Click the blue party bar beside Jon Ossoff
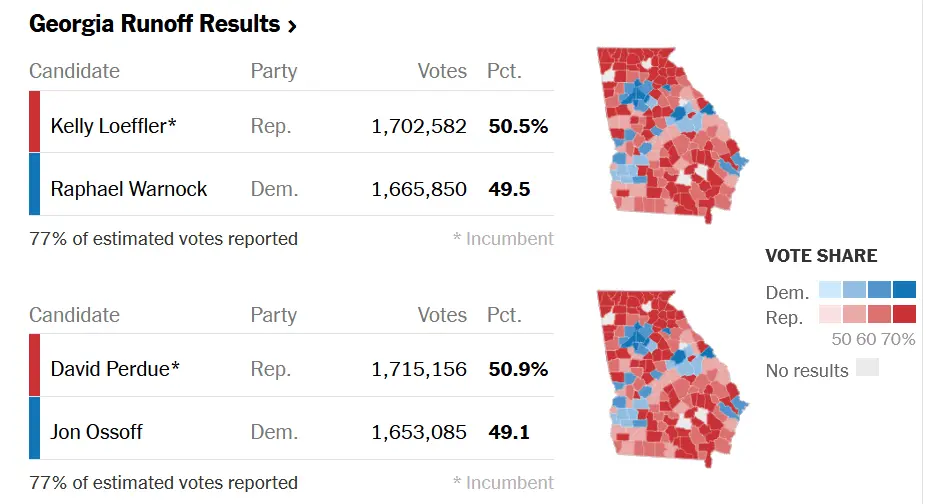This screenshot has height=504, width=926. (x=35, y=428)
